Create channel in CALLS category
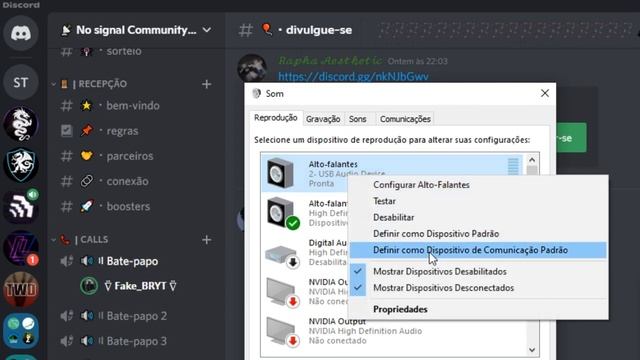The height and width of the screenshot is (360, 640). tap(207, 240)
